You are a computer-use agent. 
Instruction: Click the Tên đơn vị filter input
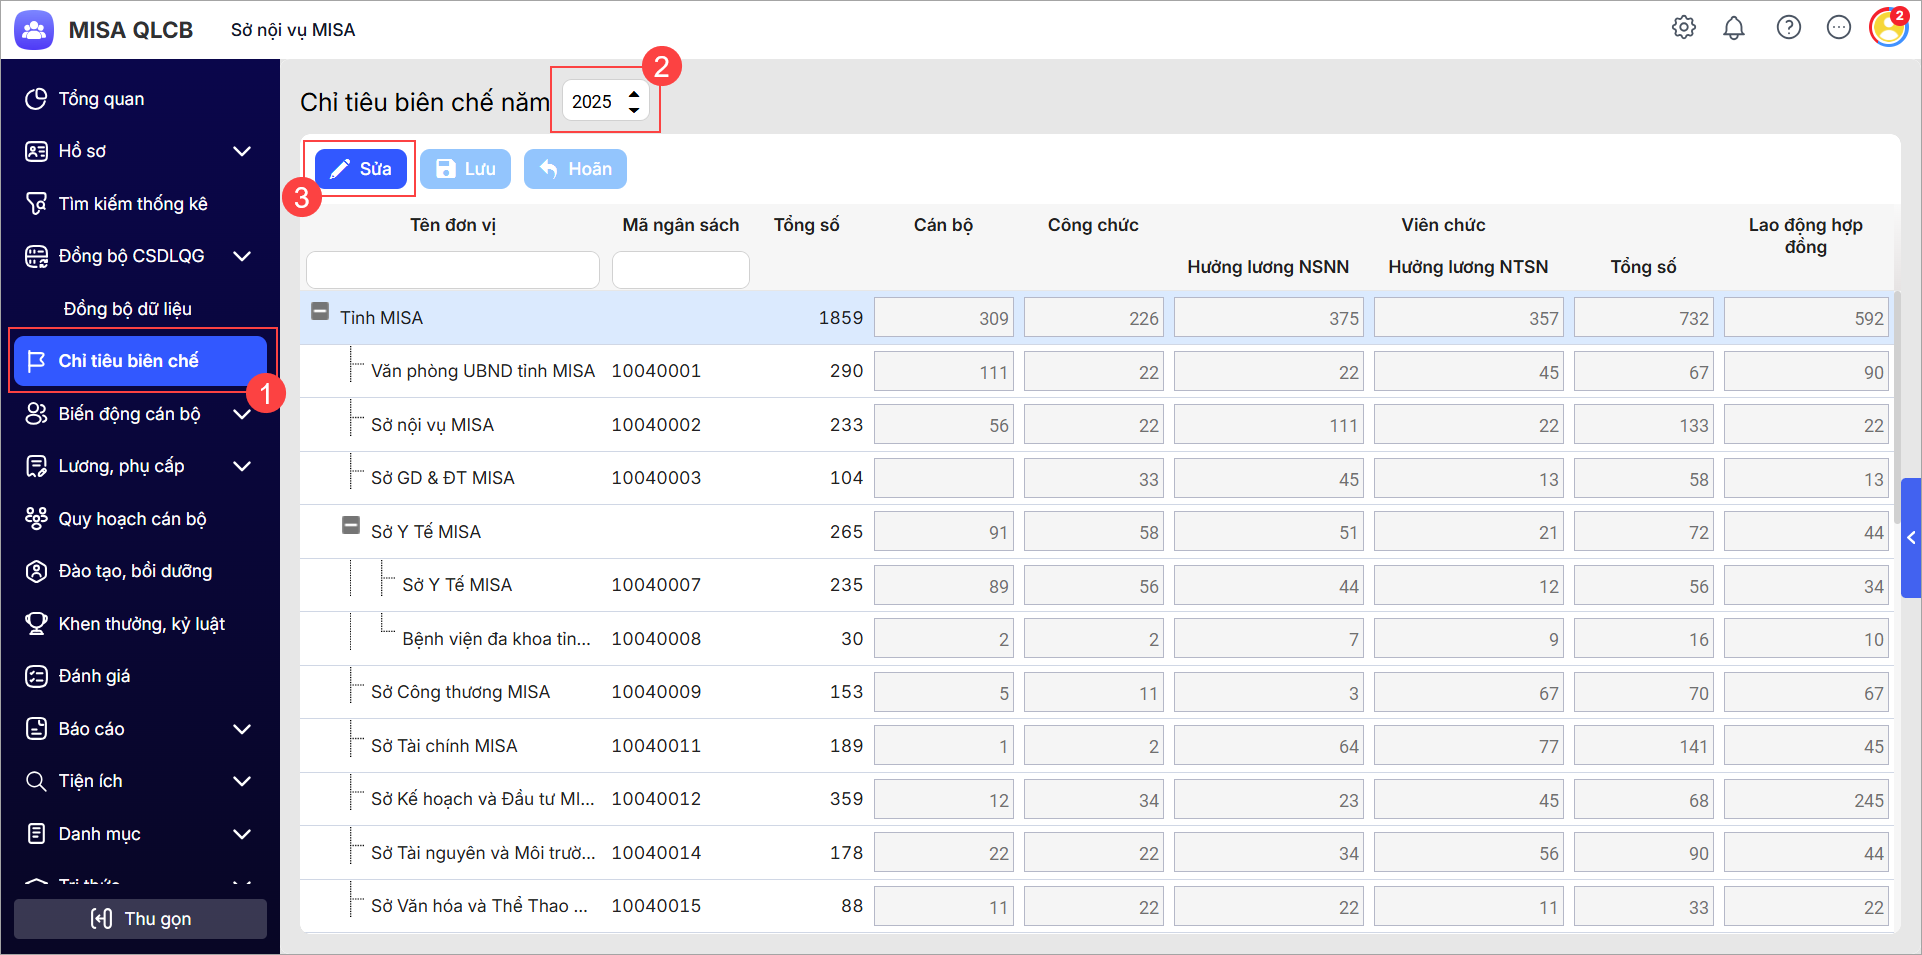pos(453,270)
